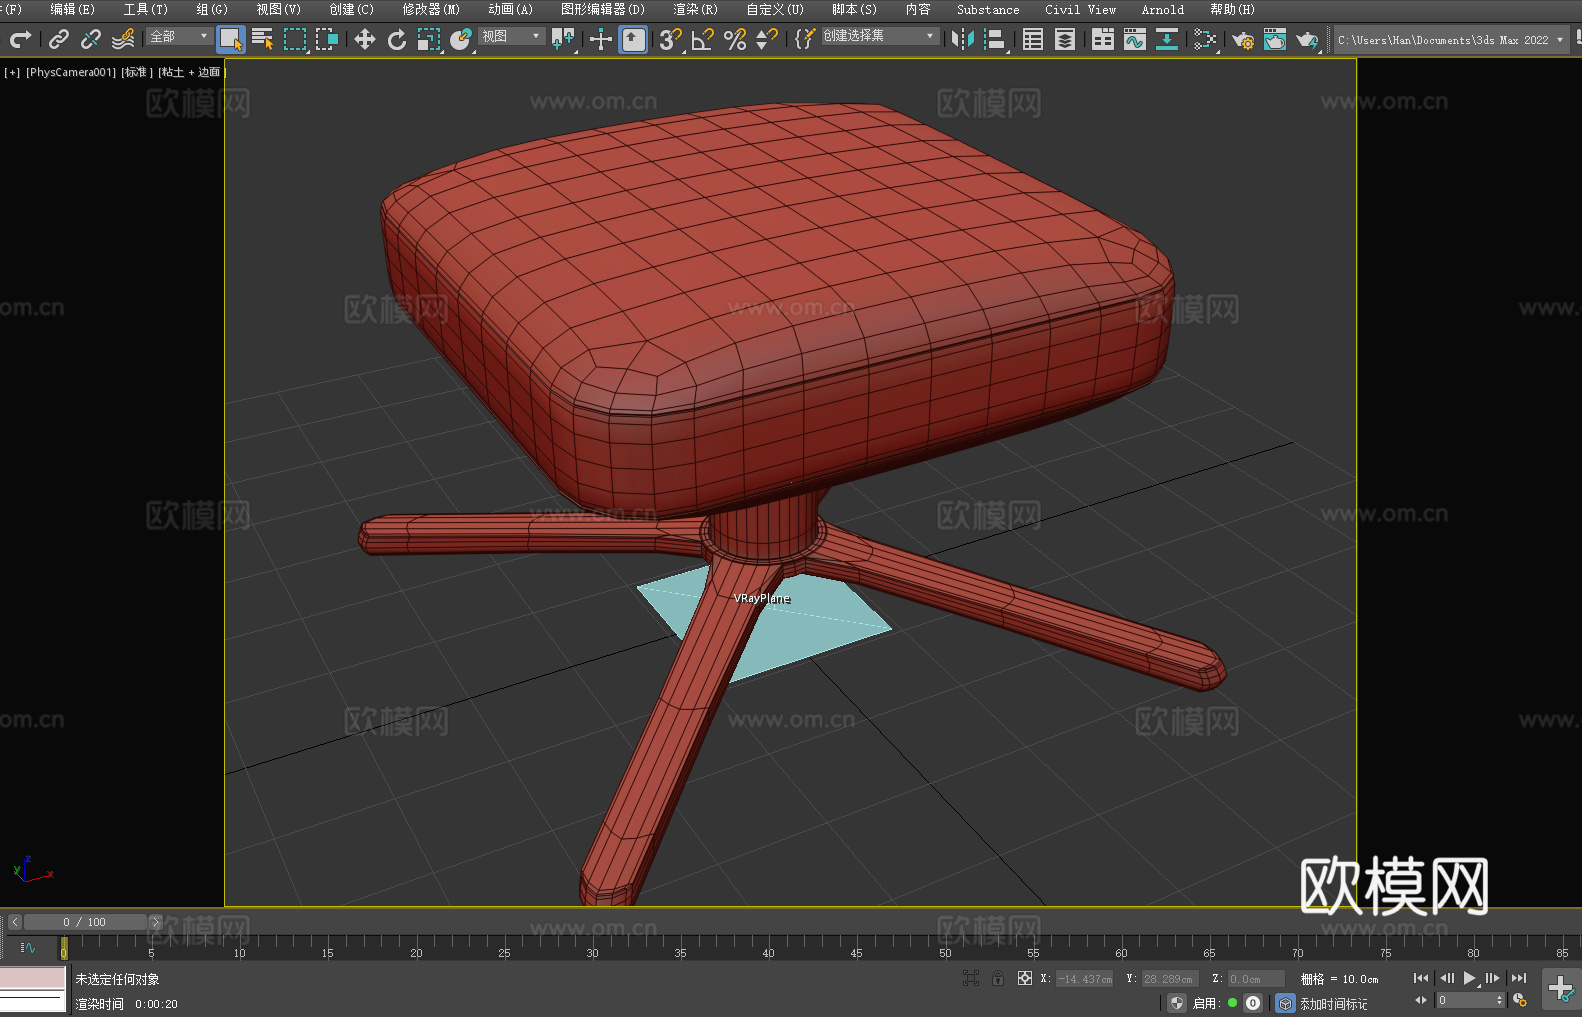Open the 编辑(E) menu

[73, 9]
